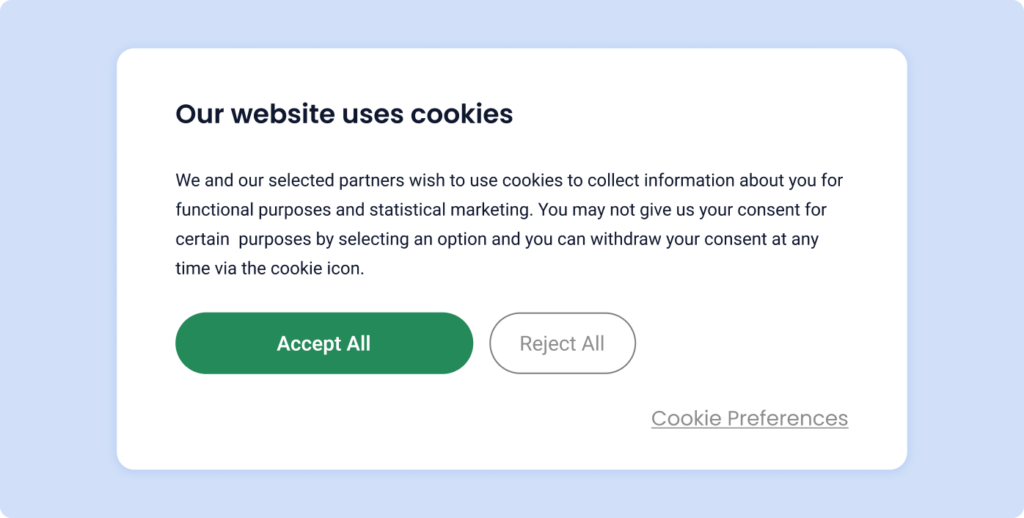Click the line starting "certain purposes by selecting"
The height and width of the screenshot is (518, 1024).
coord(497,240)
